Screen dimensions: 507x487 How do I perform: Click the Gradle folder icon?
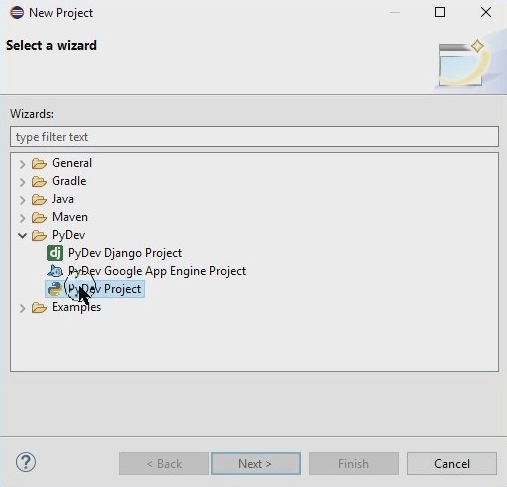tap(39, 181)
